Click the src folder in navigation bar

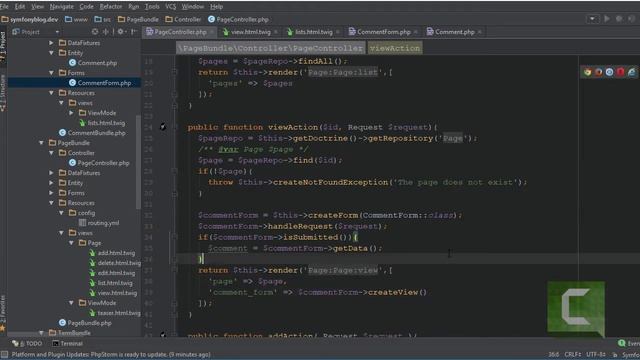103,19
